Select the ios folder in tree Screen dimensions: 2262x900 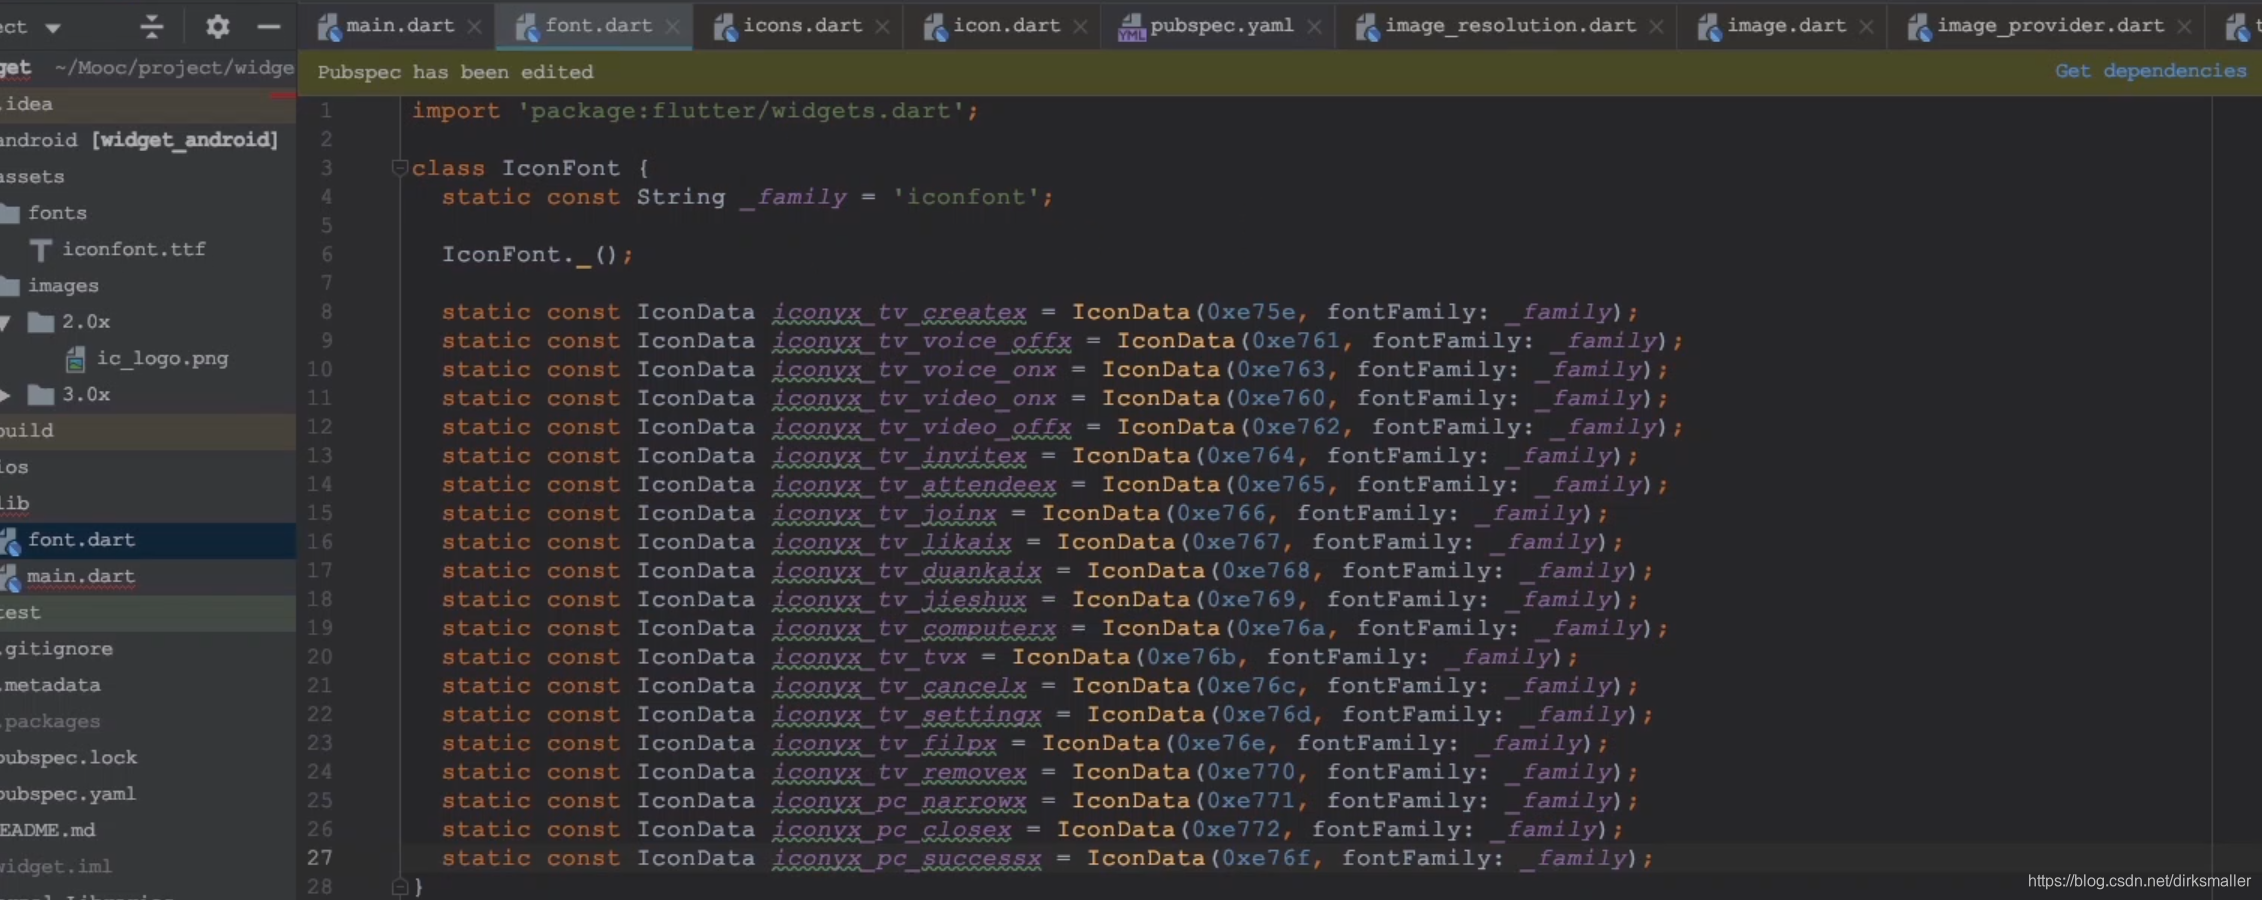[x=14, y=467]
